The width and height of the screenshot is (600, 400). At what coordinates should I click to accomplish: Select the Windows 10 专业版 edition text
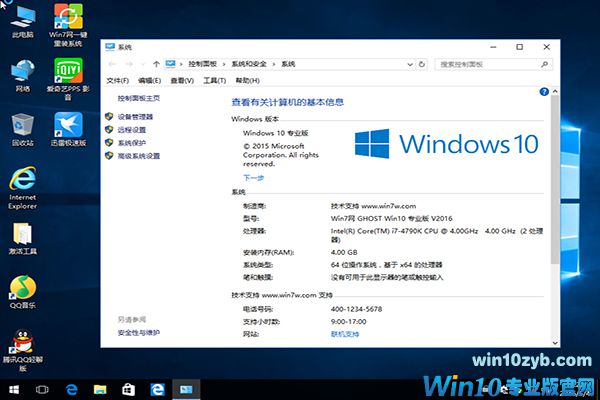[276, 133]
